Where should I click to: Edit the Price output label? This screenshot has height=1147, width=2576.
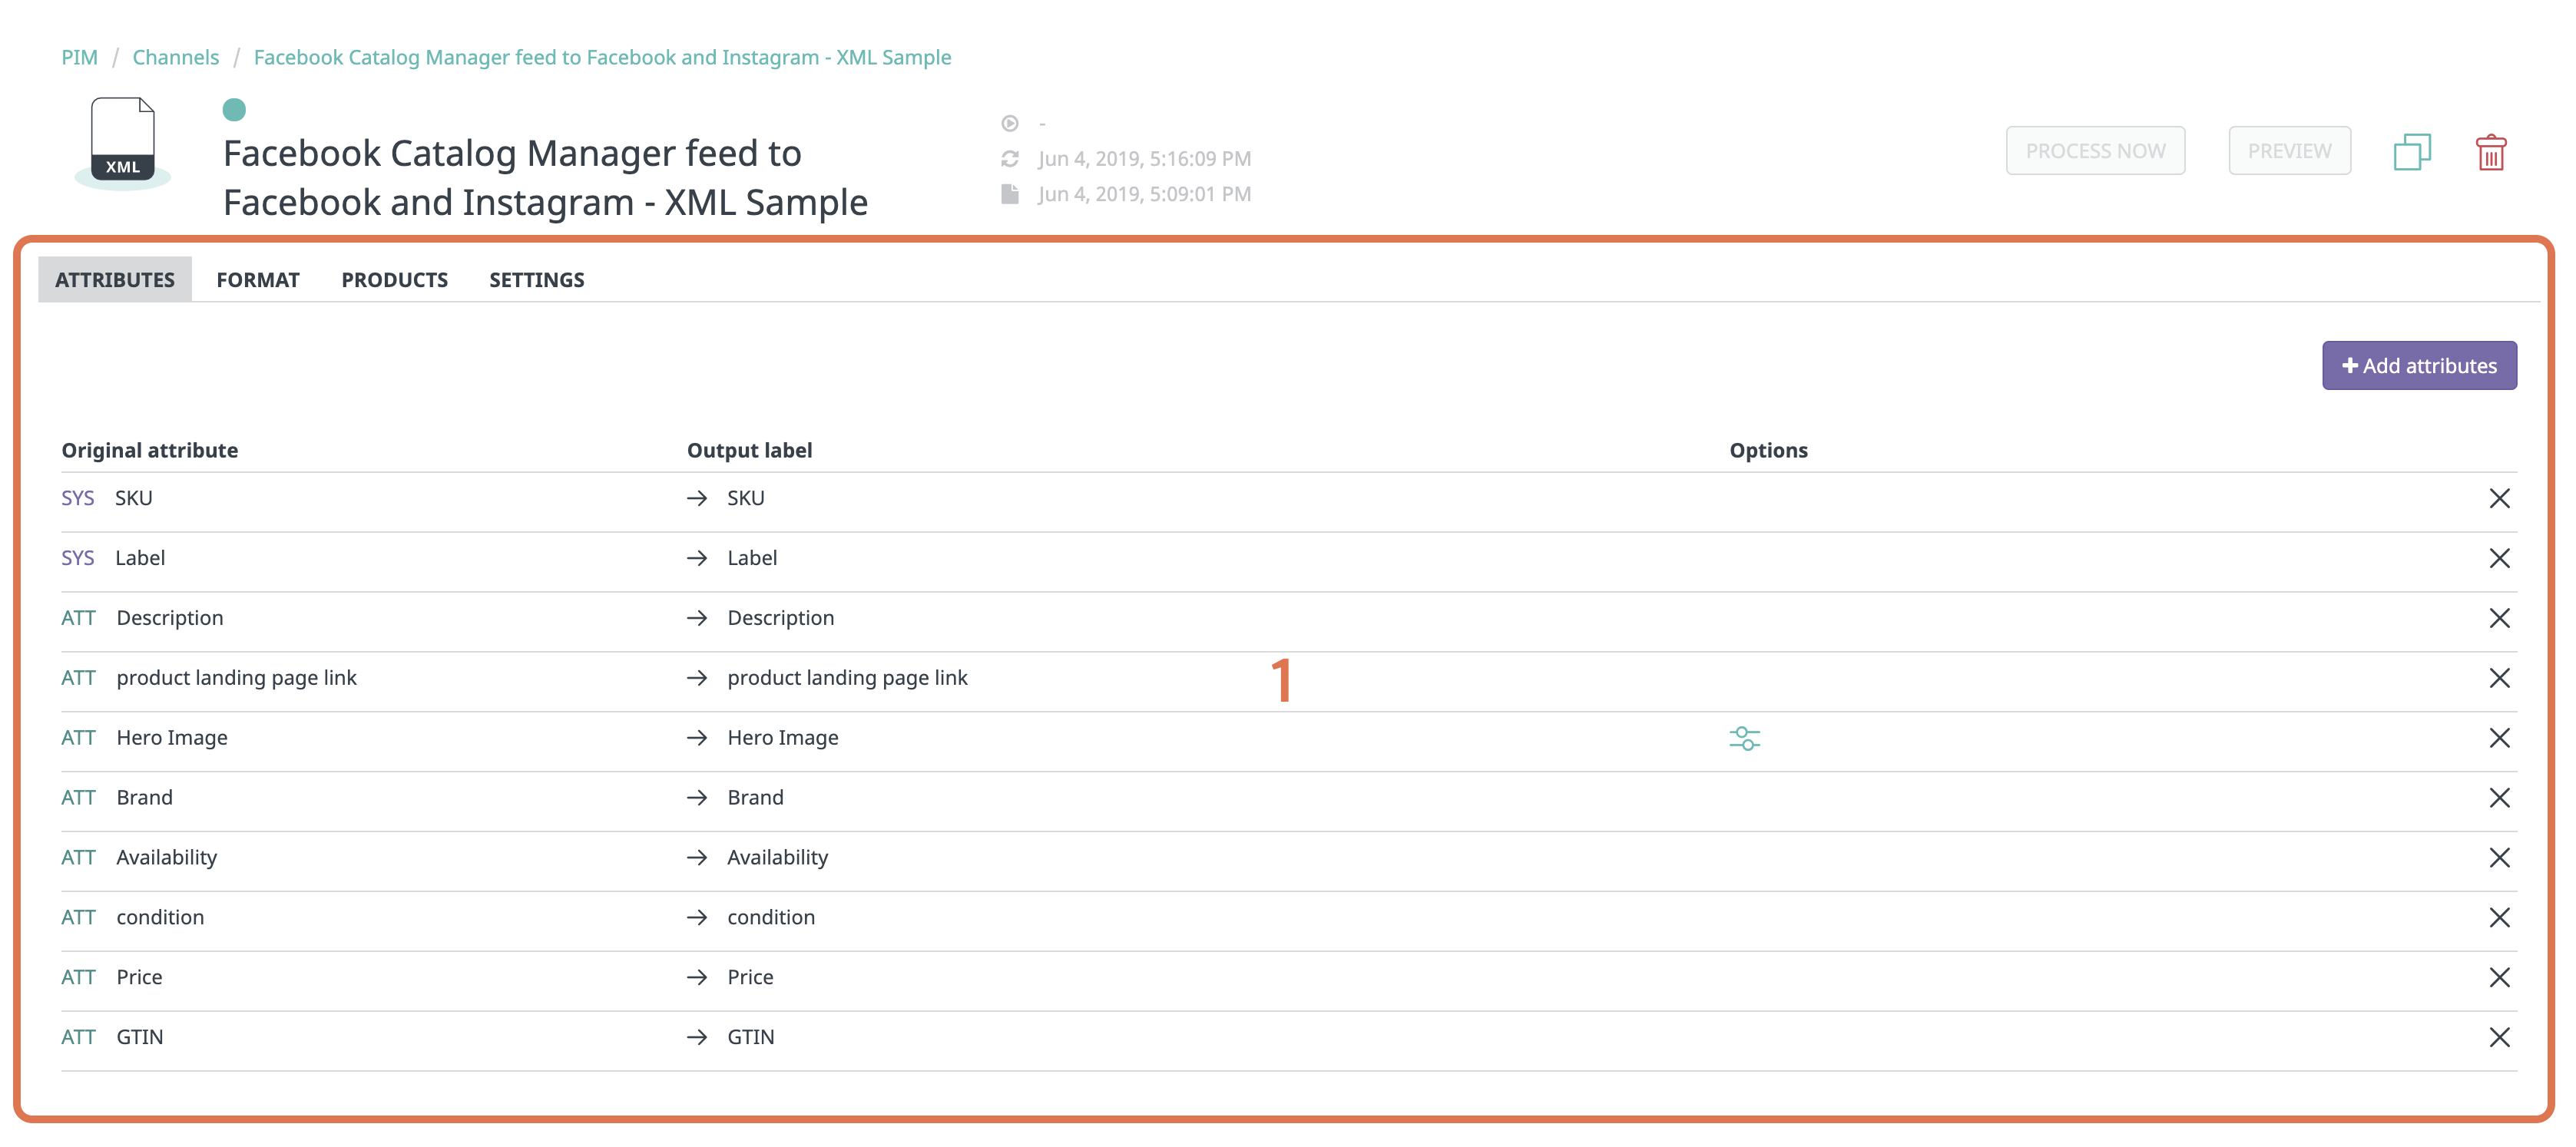coord(750,977)
